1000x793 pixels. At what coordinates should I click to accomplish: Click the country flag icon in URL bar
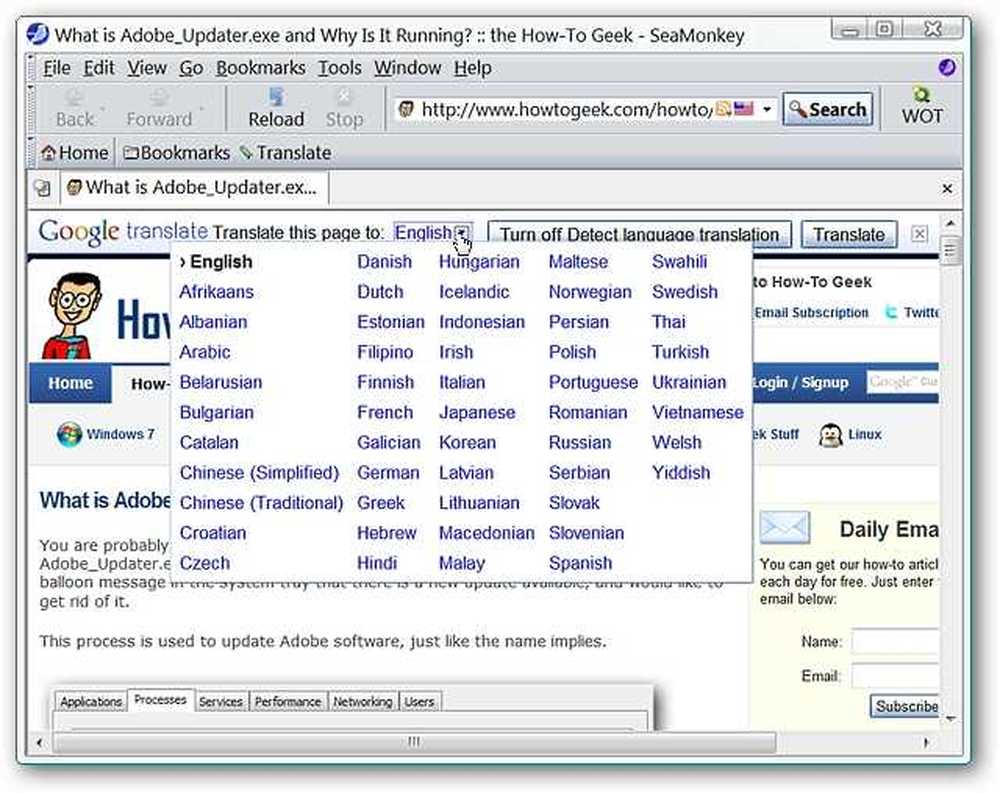tap(744, 109)
